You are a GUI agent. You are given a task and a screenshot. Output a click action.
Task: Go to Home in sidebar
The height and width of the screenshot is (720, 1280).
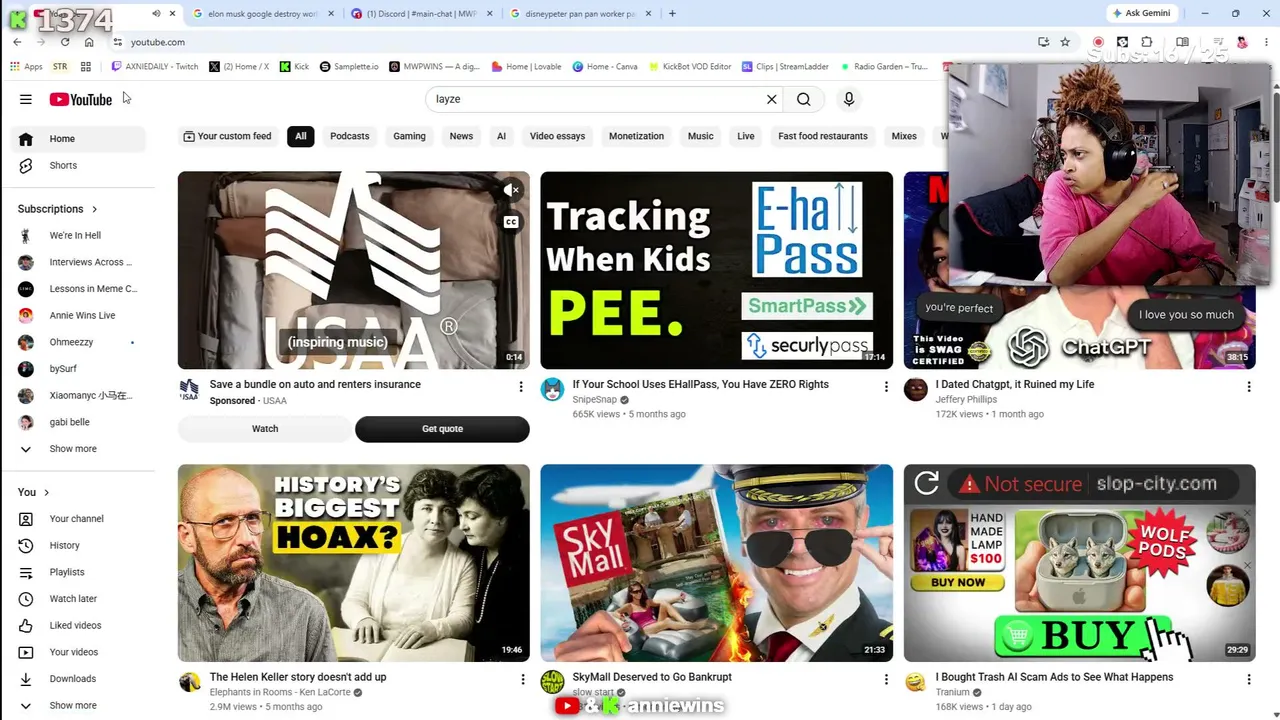[x=80, y=139]
